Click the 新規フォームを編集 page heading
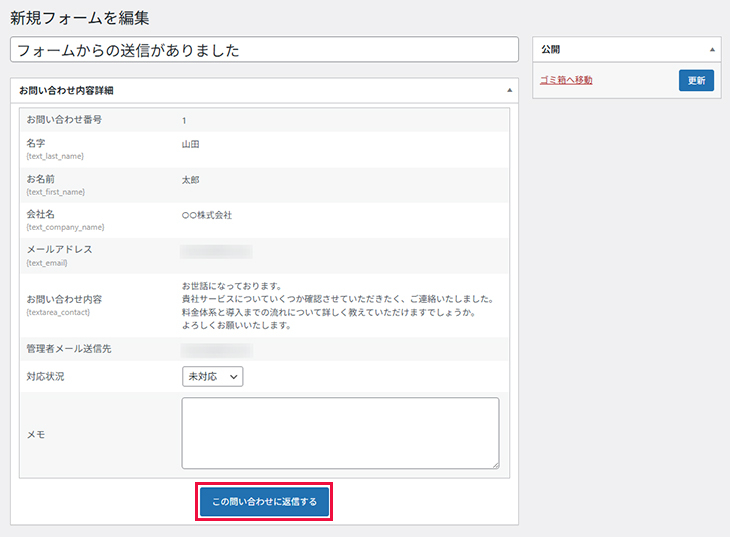The image size is (730, 537). click(80, 17)
